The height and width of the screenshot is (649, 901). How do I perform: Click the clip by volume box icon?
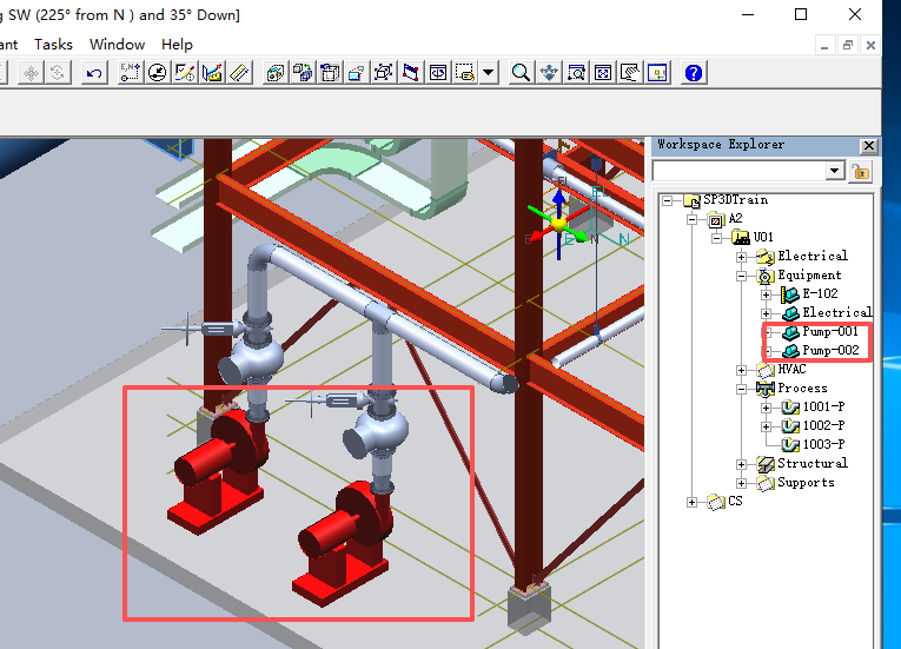pos(330,73)
